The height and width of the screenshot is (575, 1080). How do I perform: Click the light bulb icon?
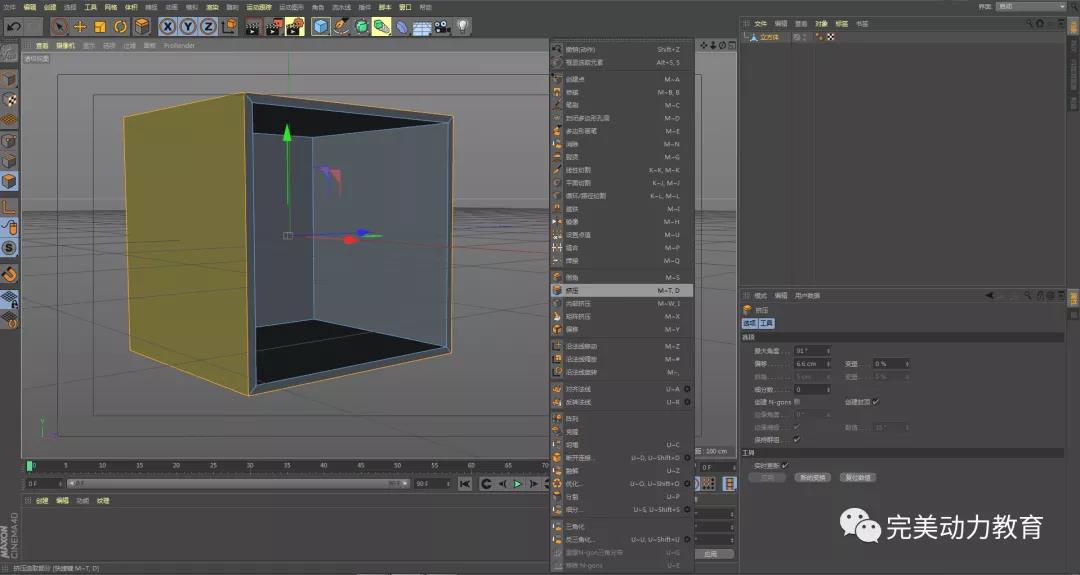coord(463,26)
